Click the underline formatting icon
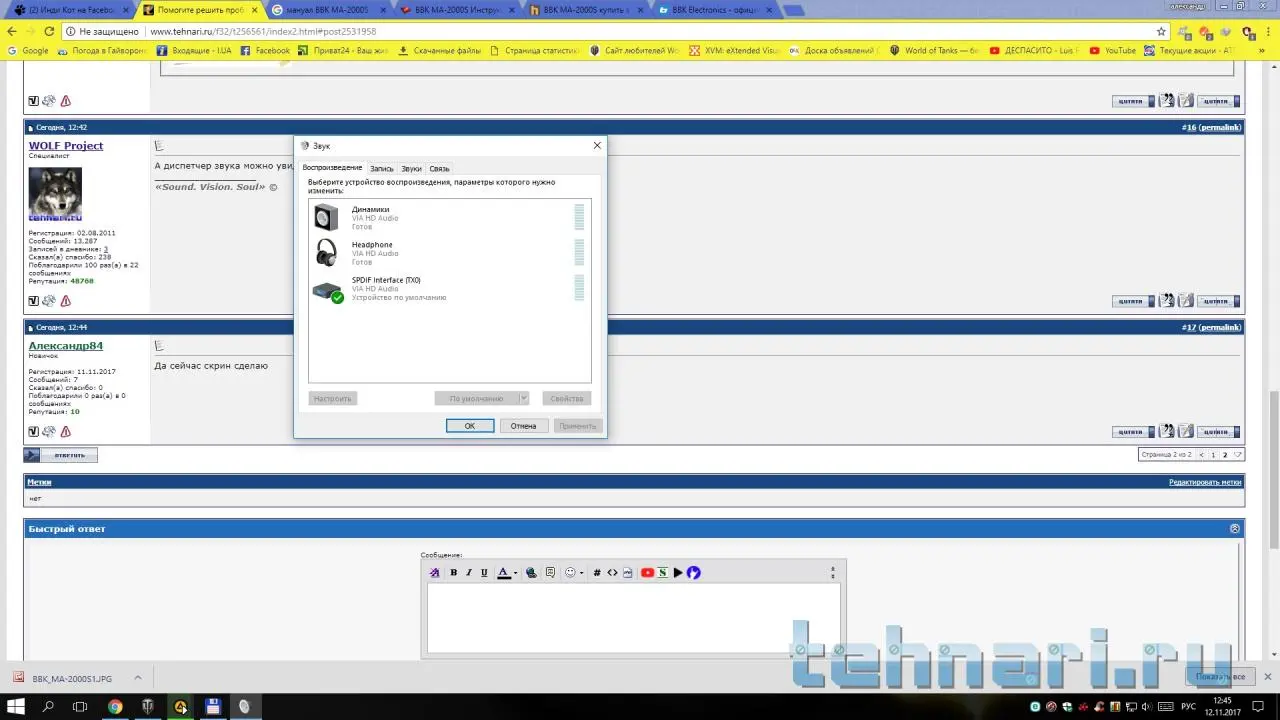Viewport: 1280px width, 720px height. (484, 573)
